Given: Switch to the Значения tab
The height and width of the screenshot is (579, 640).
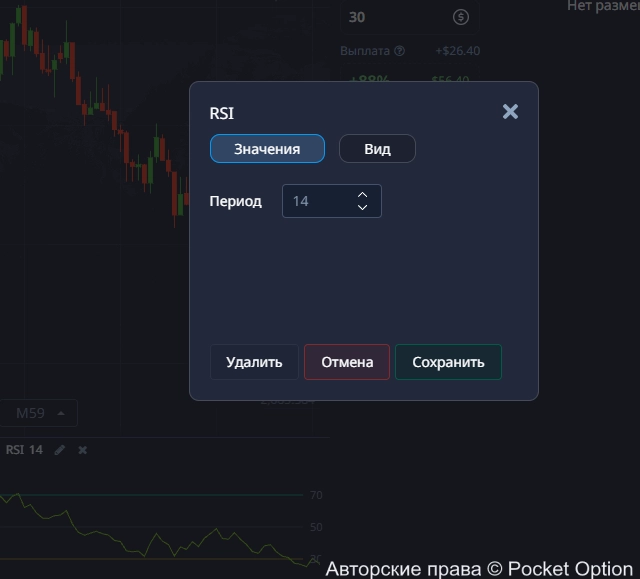Looking at the screenshot, I should pyautogui.click(x=267, y=149).
